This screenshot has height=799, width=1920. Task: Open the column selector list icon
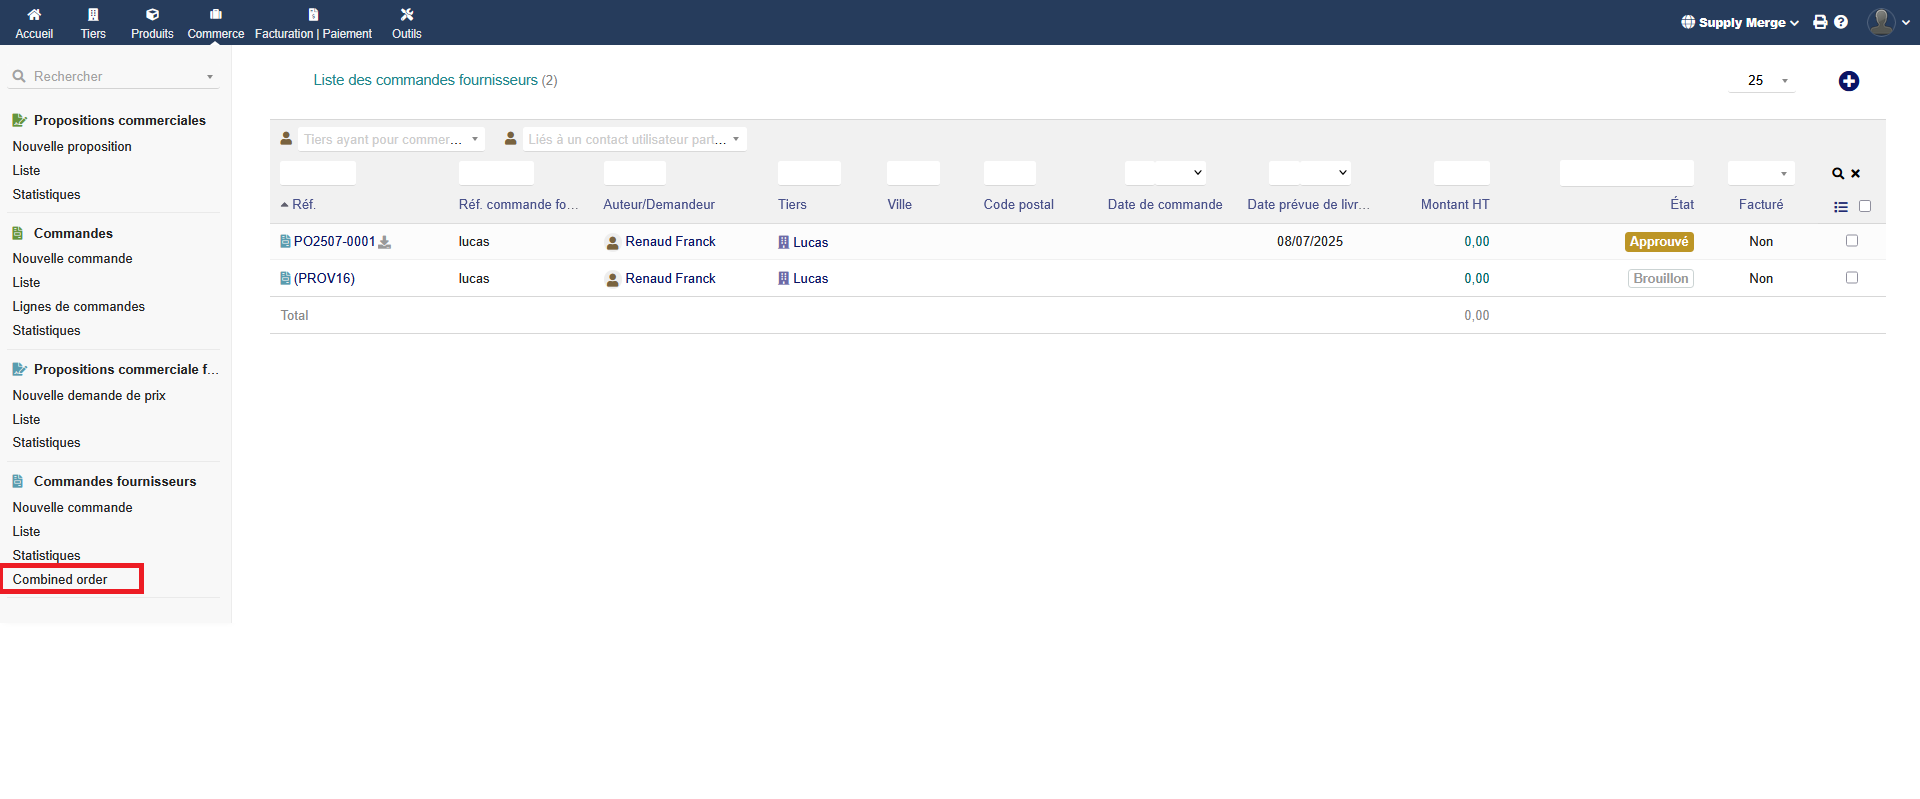pyautogui.click(x=1840, y=207)
